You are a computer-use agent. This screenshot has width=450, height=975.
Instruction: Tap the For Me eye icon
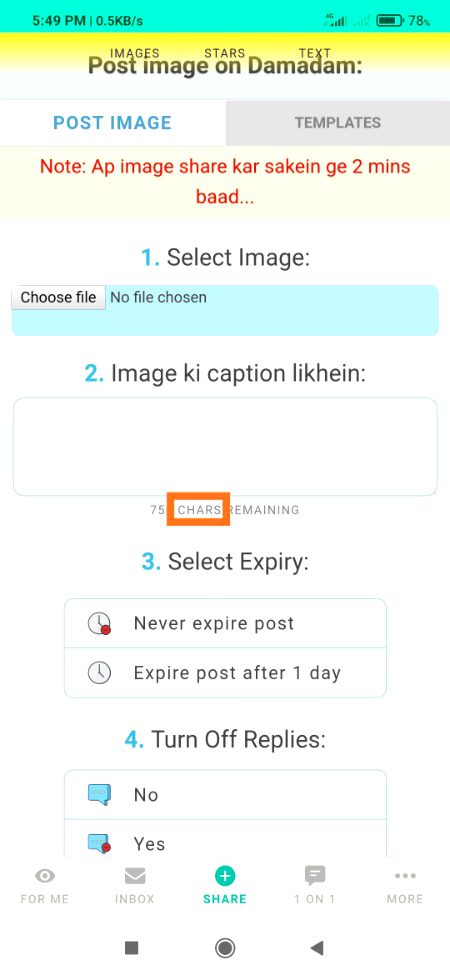[x=45, y=876]
